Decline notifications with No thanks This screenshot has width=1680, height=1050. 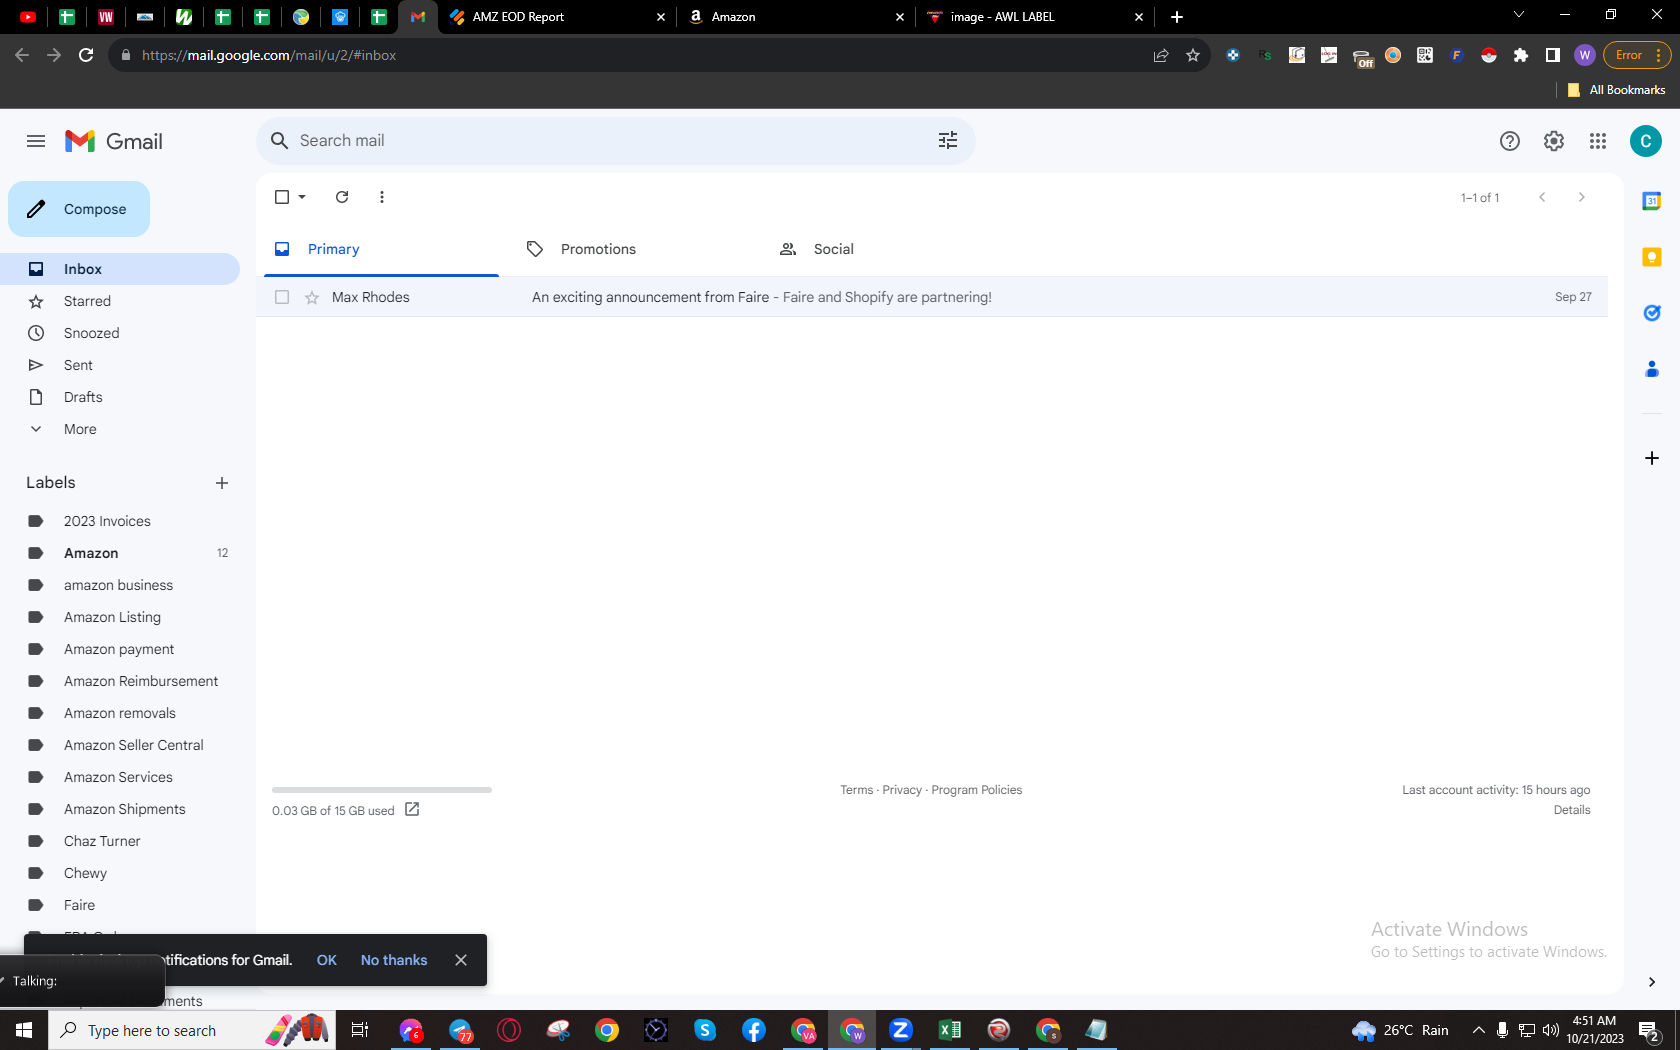[x=394, y=960]
